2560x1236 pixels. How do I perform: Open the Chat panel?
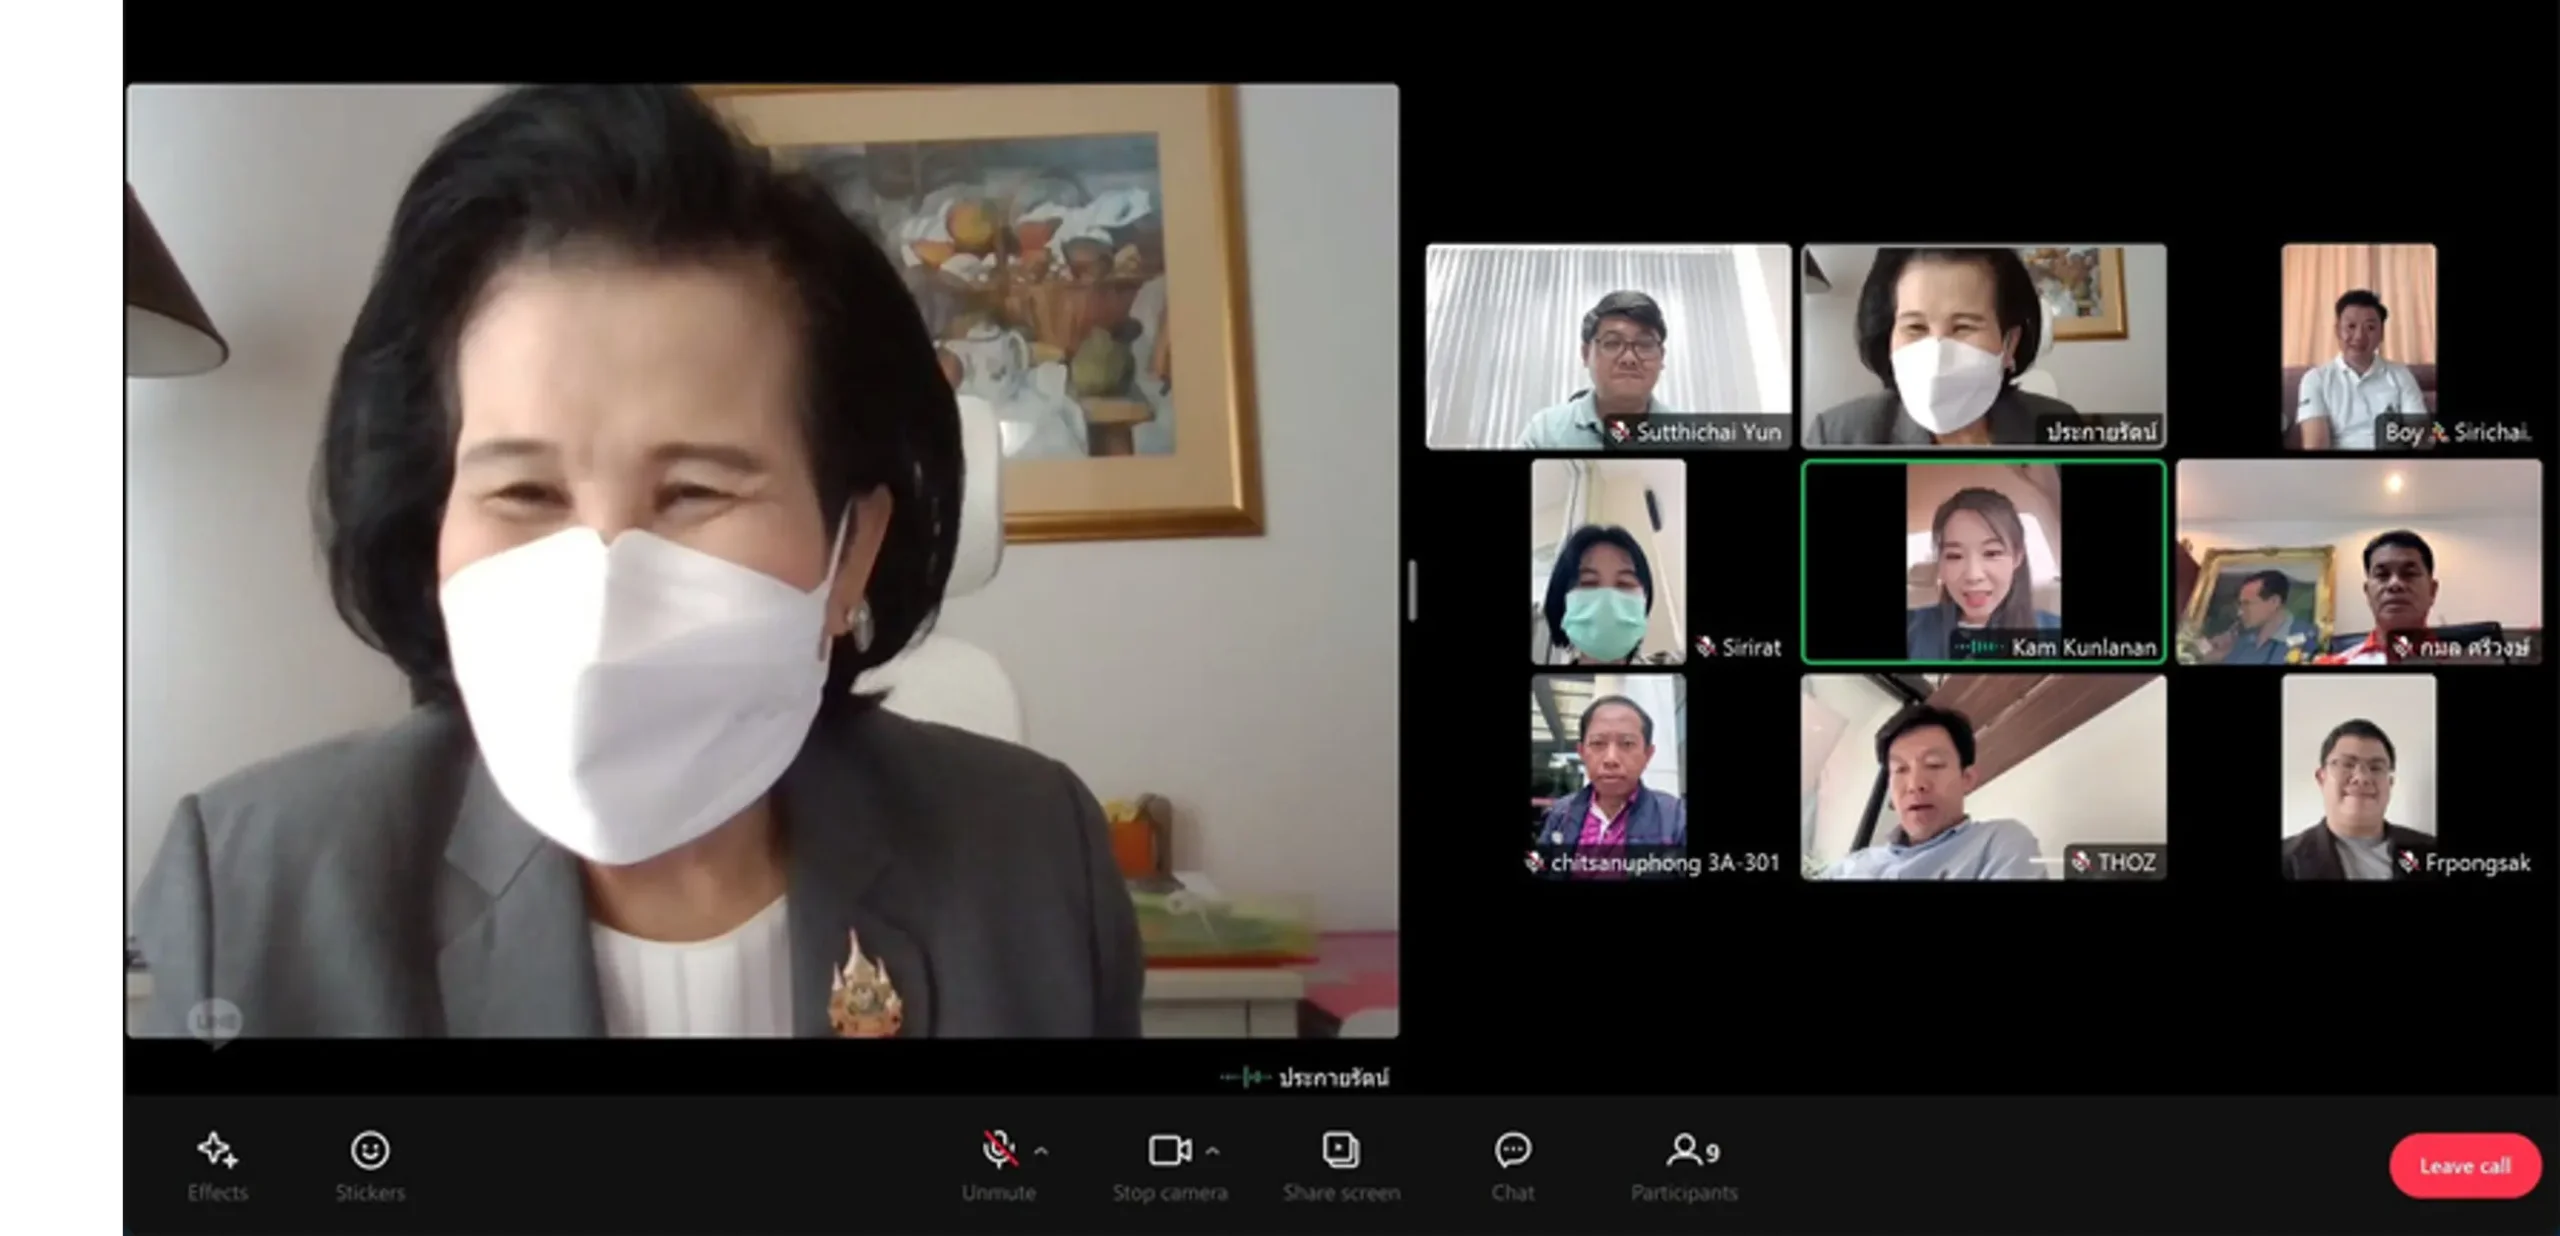1512,1151
